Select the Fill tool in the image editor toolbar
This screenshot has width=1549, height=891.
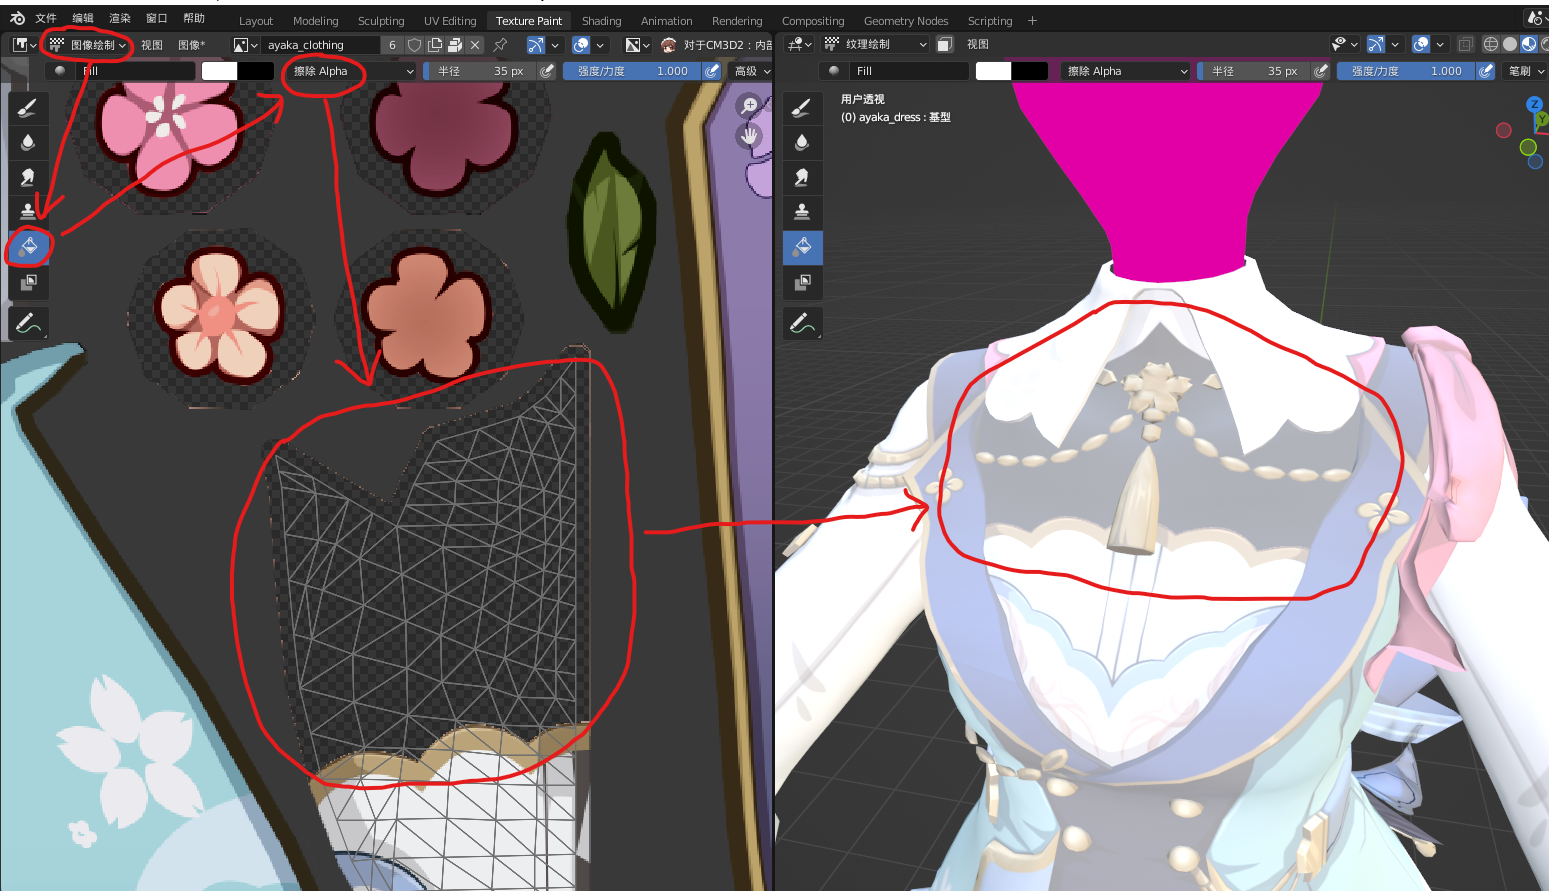coord(28,247)
